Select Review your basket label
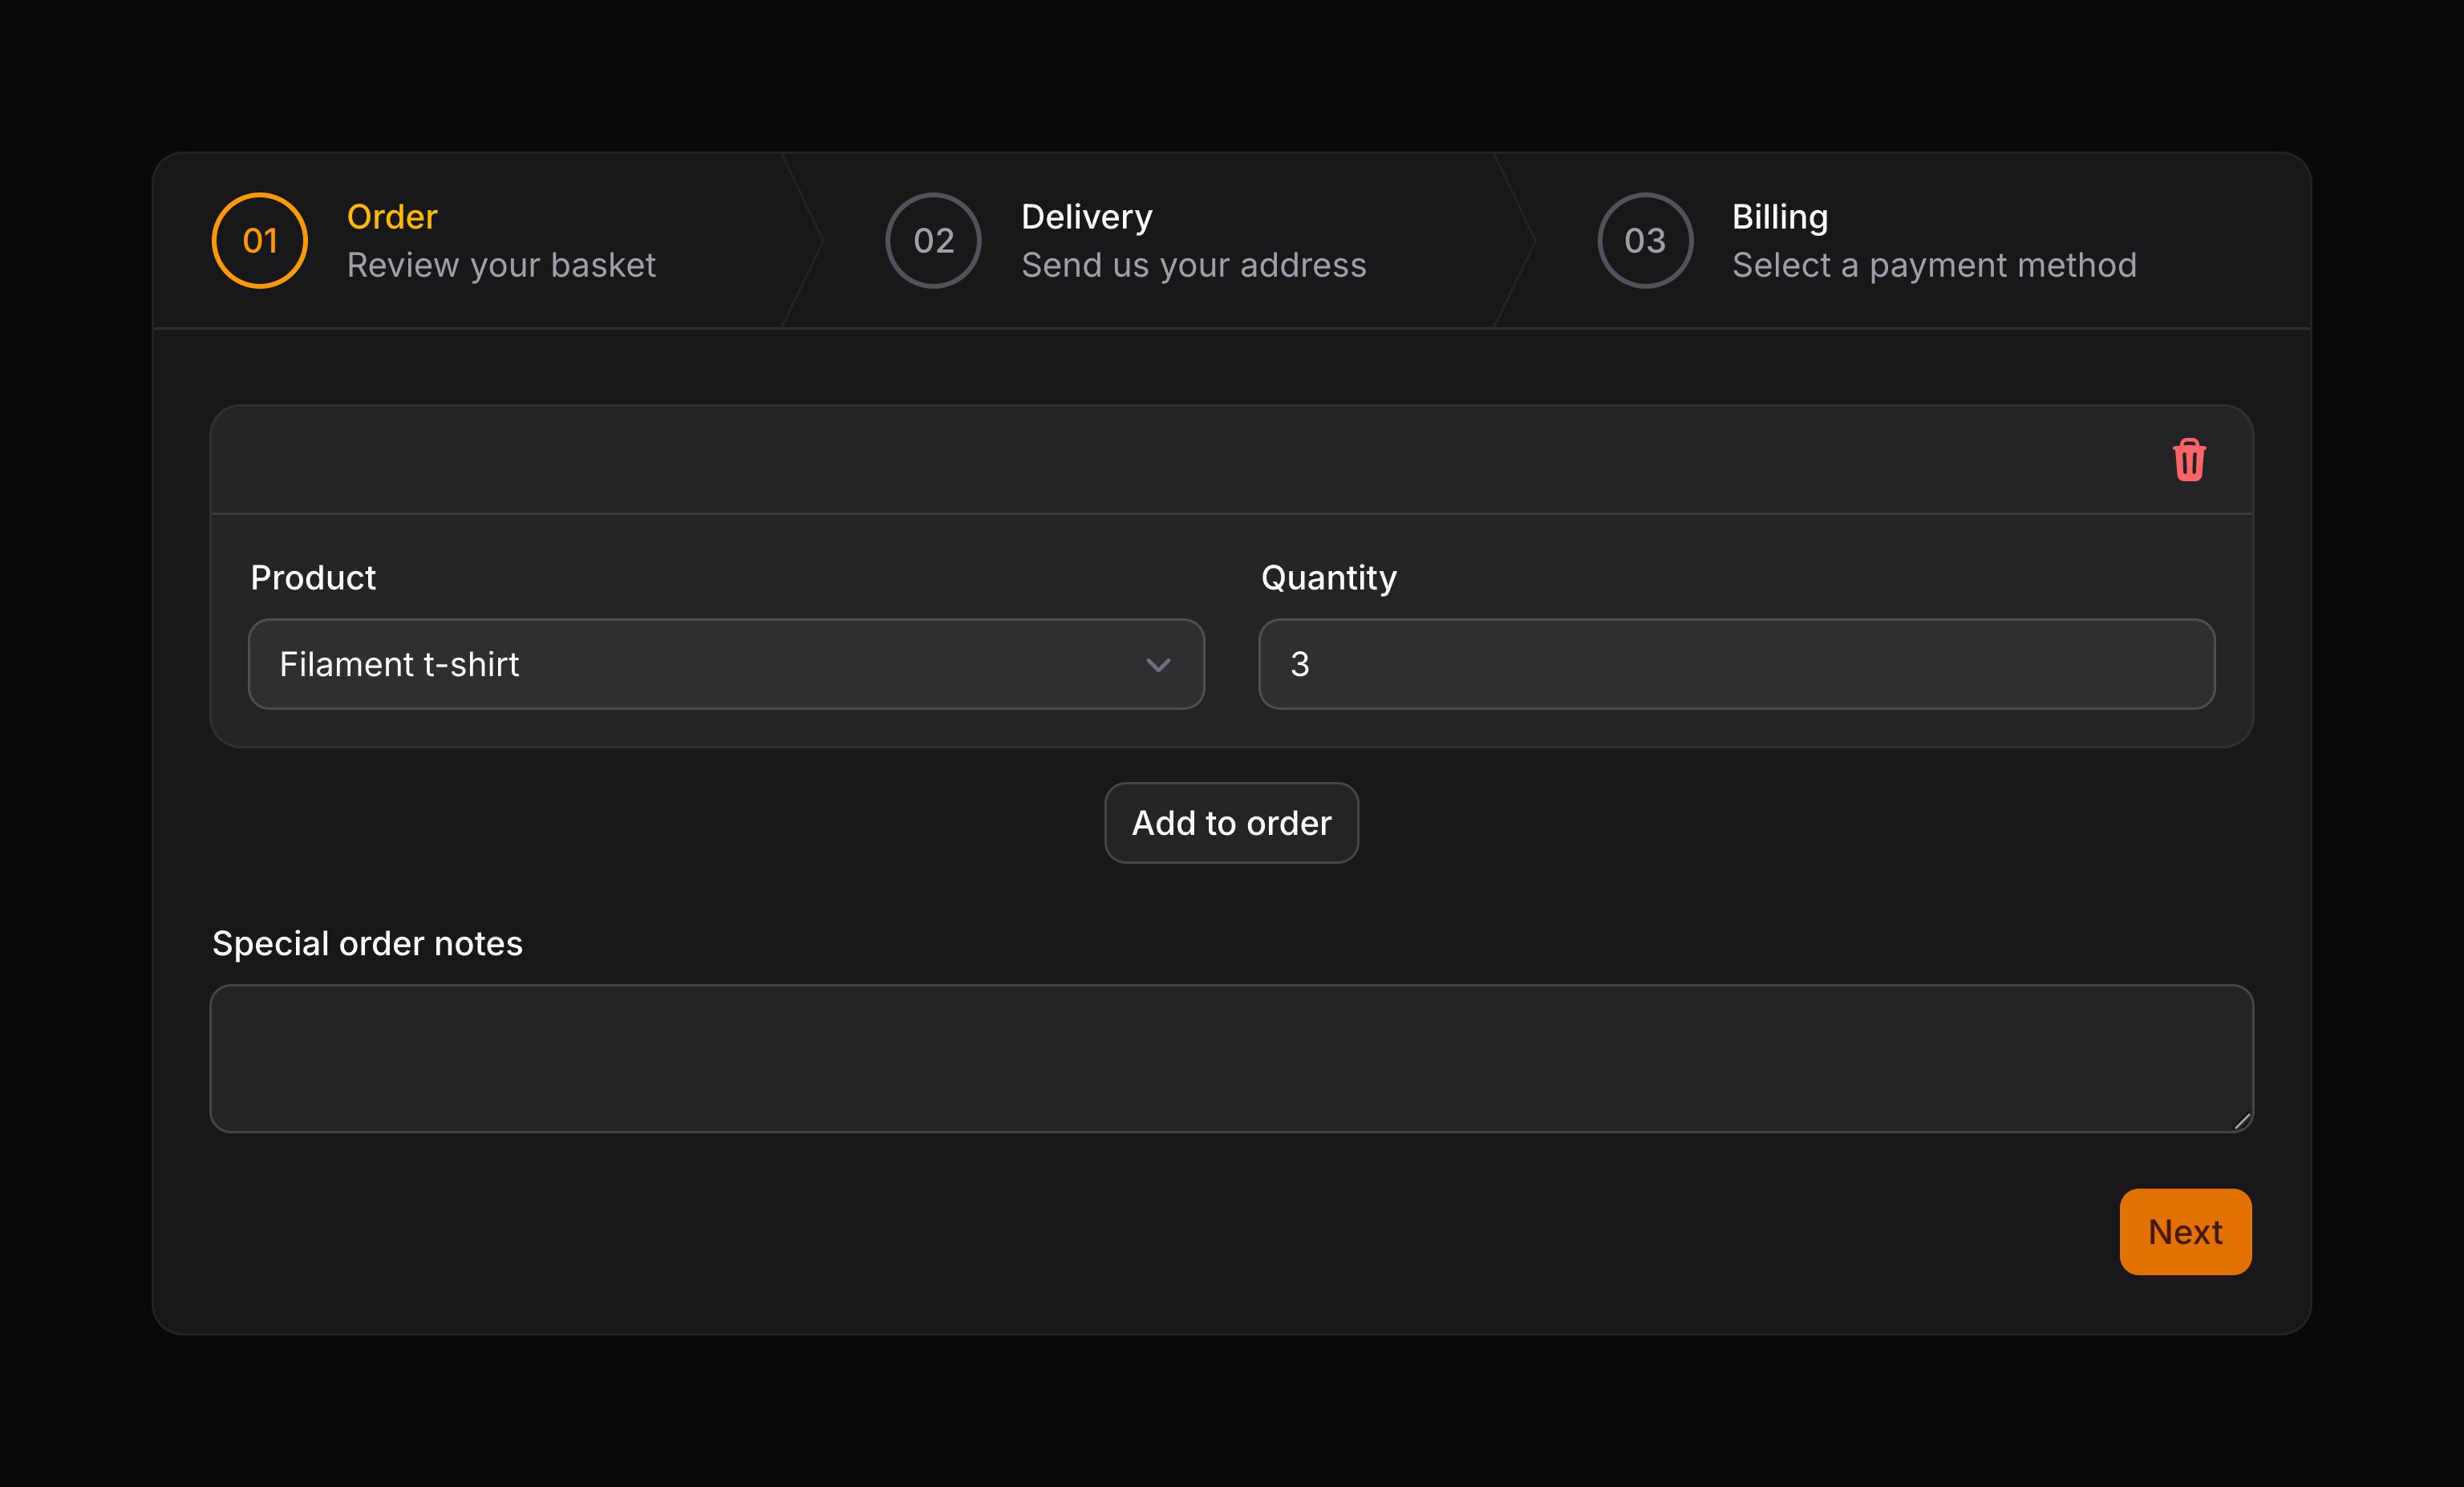 click(x=501, y=264)
